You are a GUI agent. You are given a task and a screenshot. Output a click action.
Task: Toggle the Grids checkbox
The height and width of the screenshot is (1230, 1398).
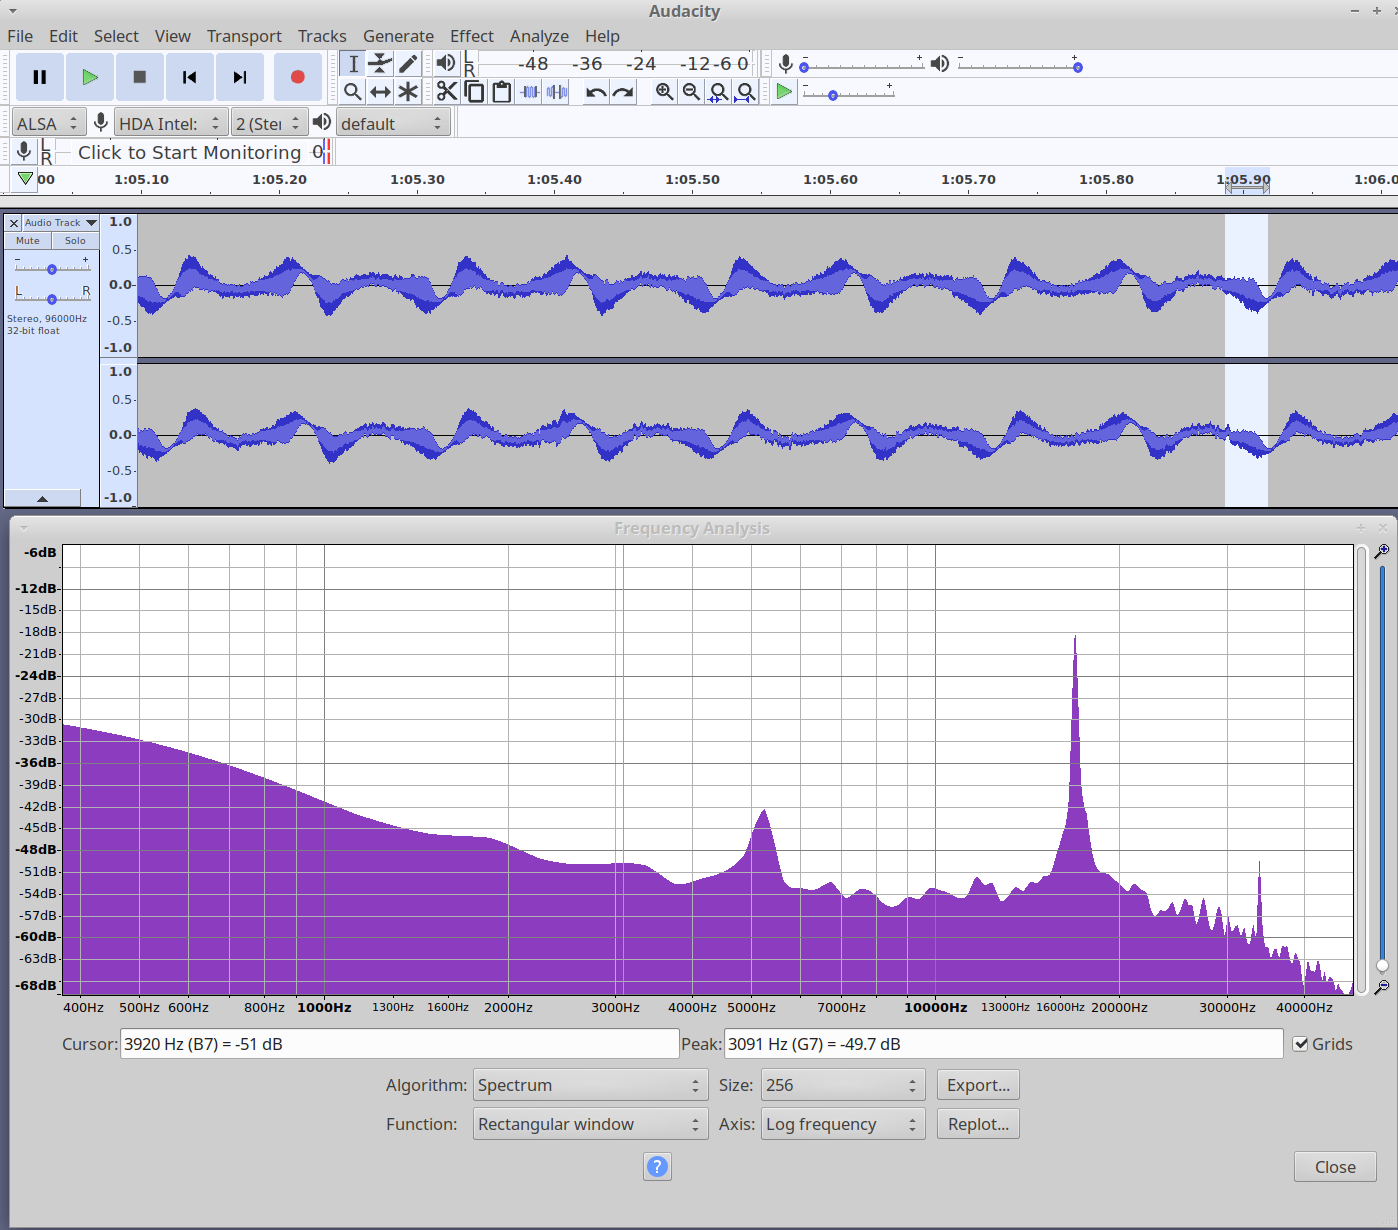point(1301,1044)
